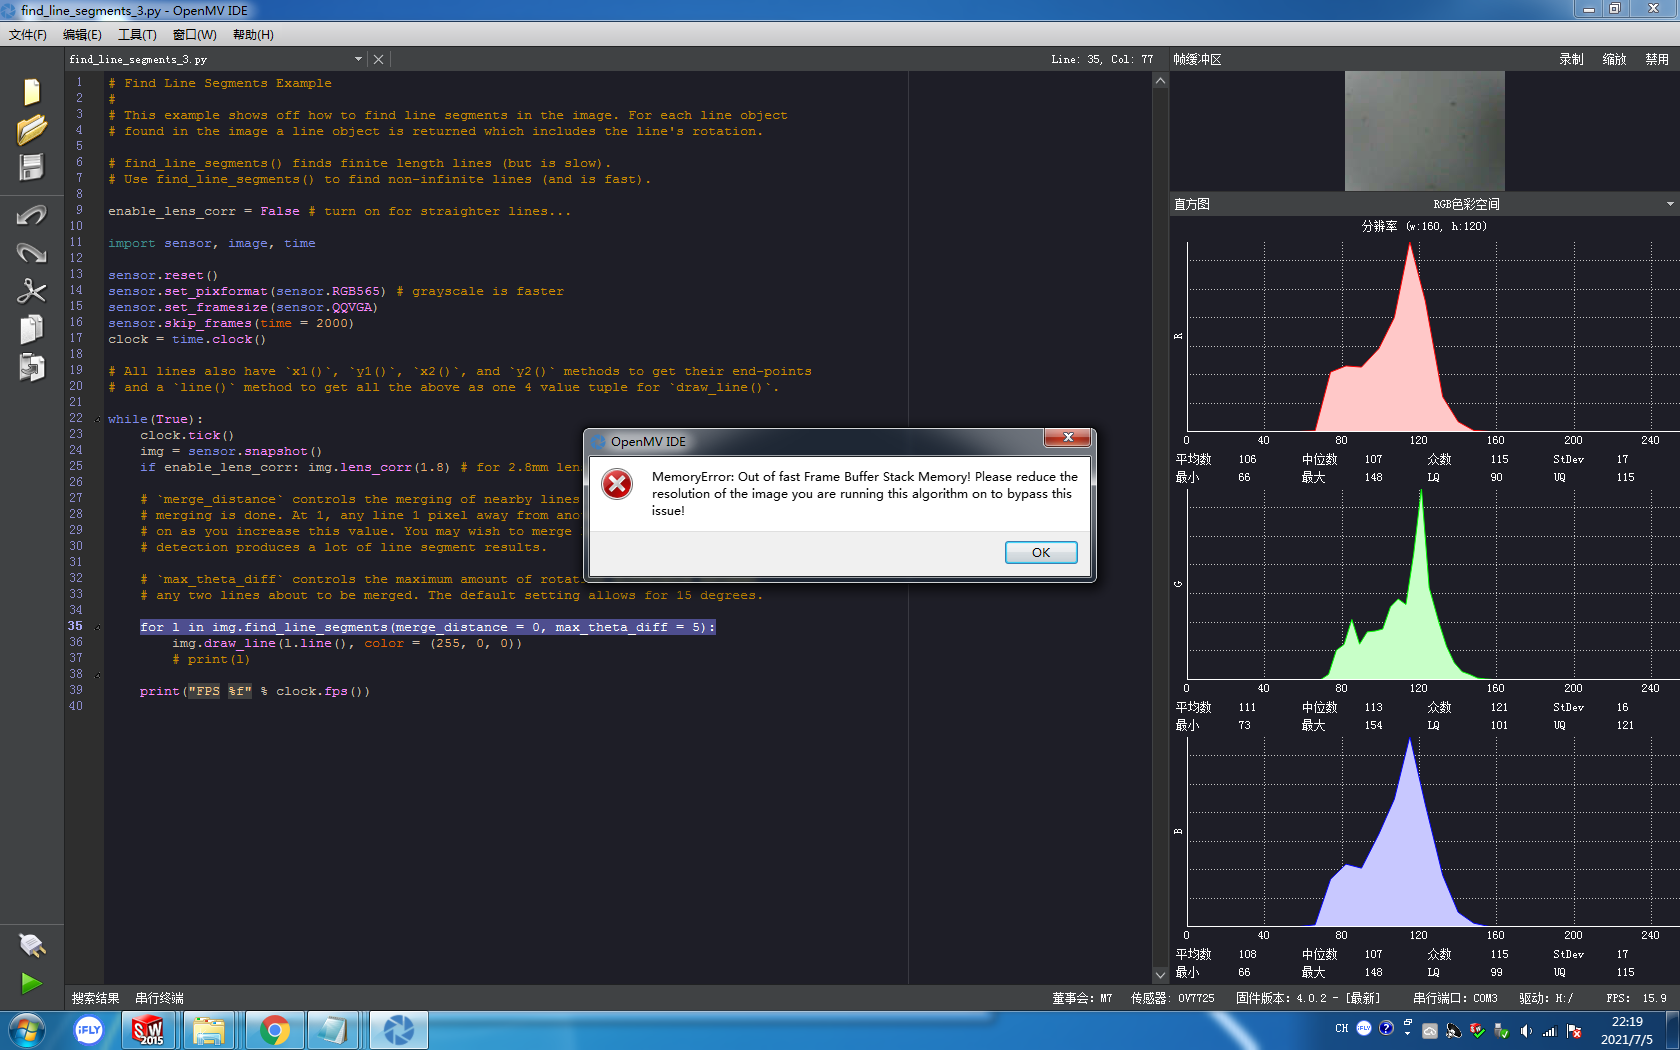Click the blue help question-mark tray icon
This screenshot has width=1680, height=1050.
(1386, 1028)
